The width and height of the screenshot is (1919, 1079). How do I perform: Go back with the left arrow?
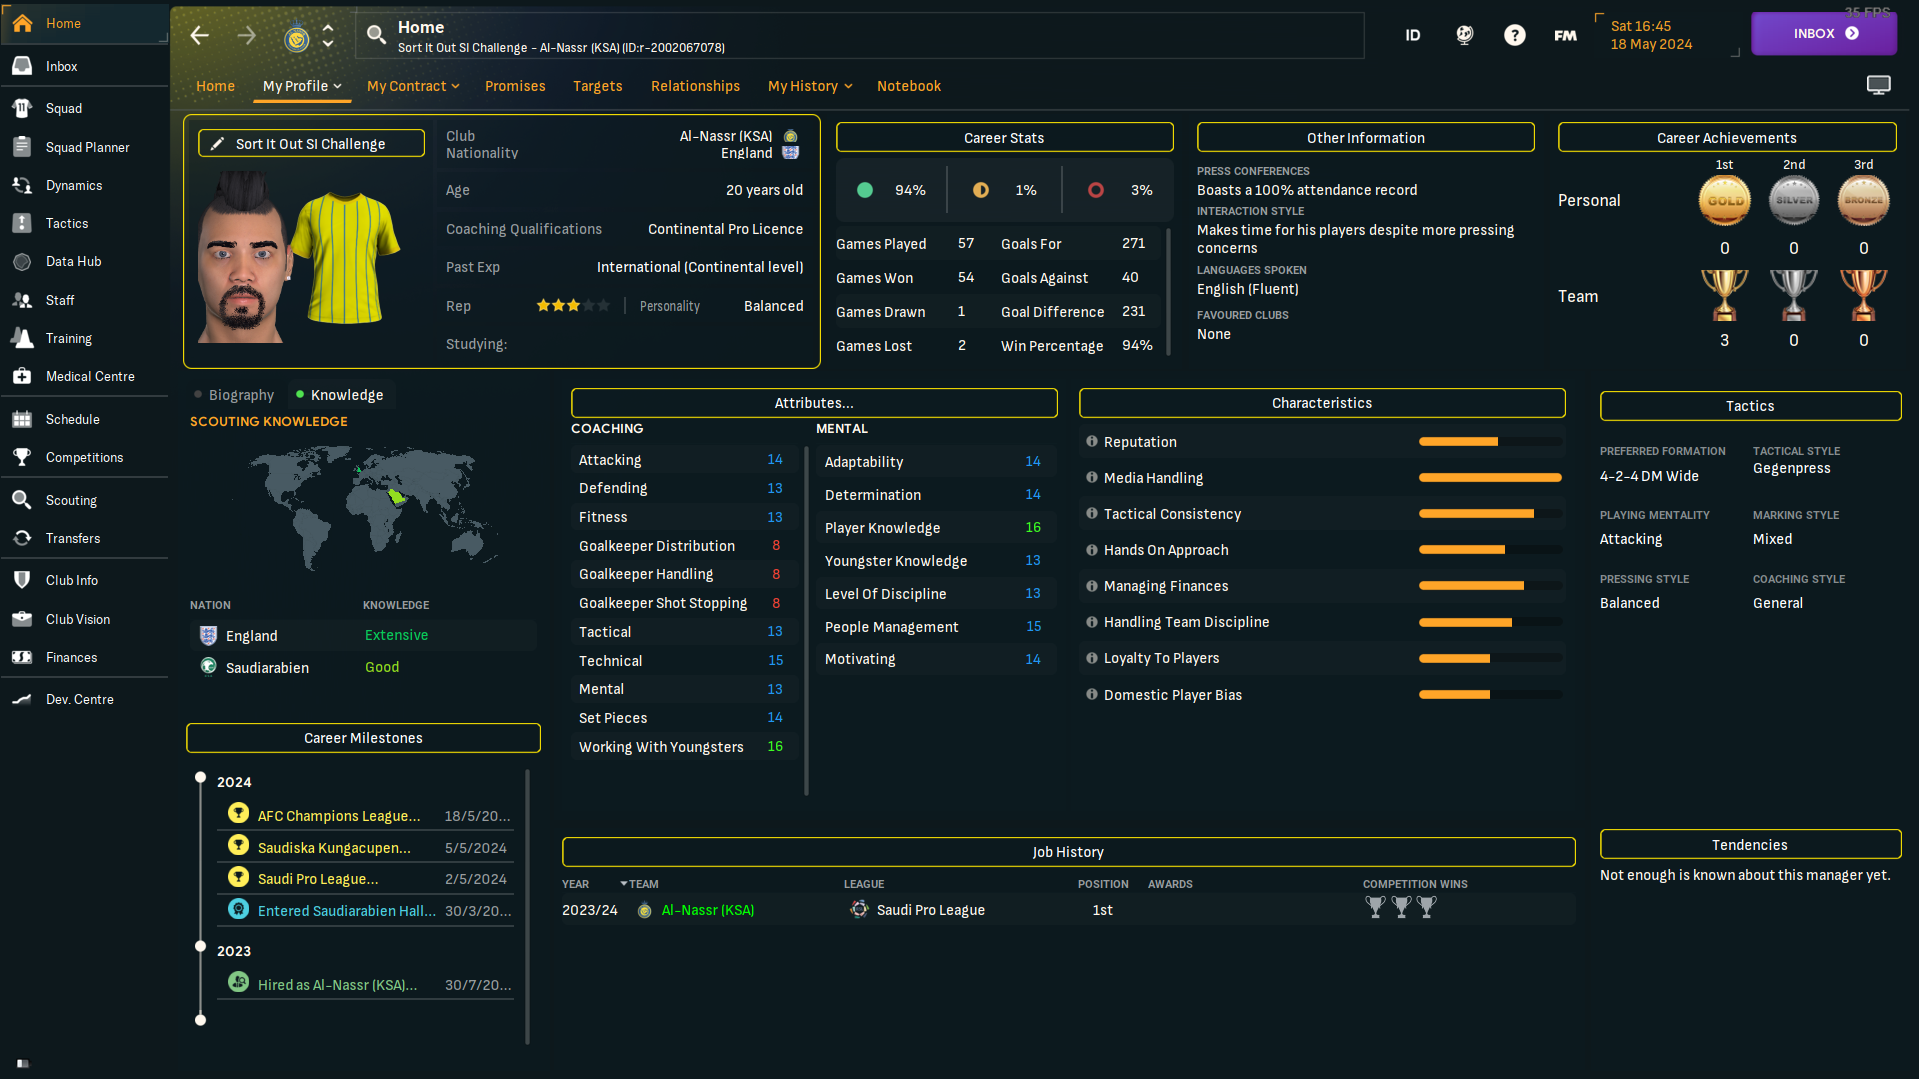[200, 36]
